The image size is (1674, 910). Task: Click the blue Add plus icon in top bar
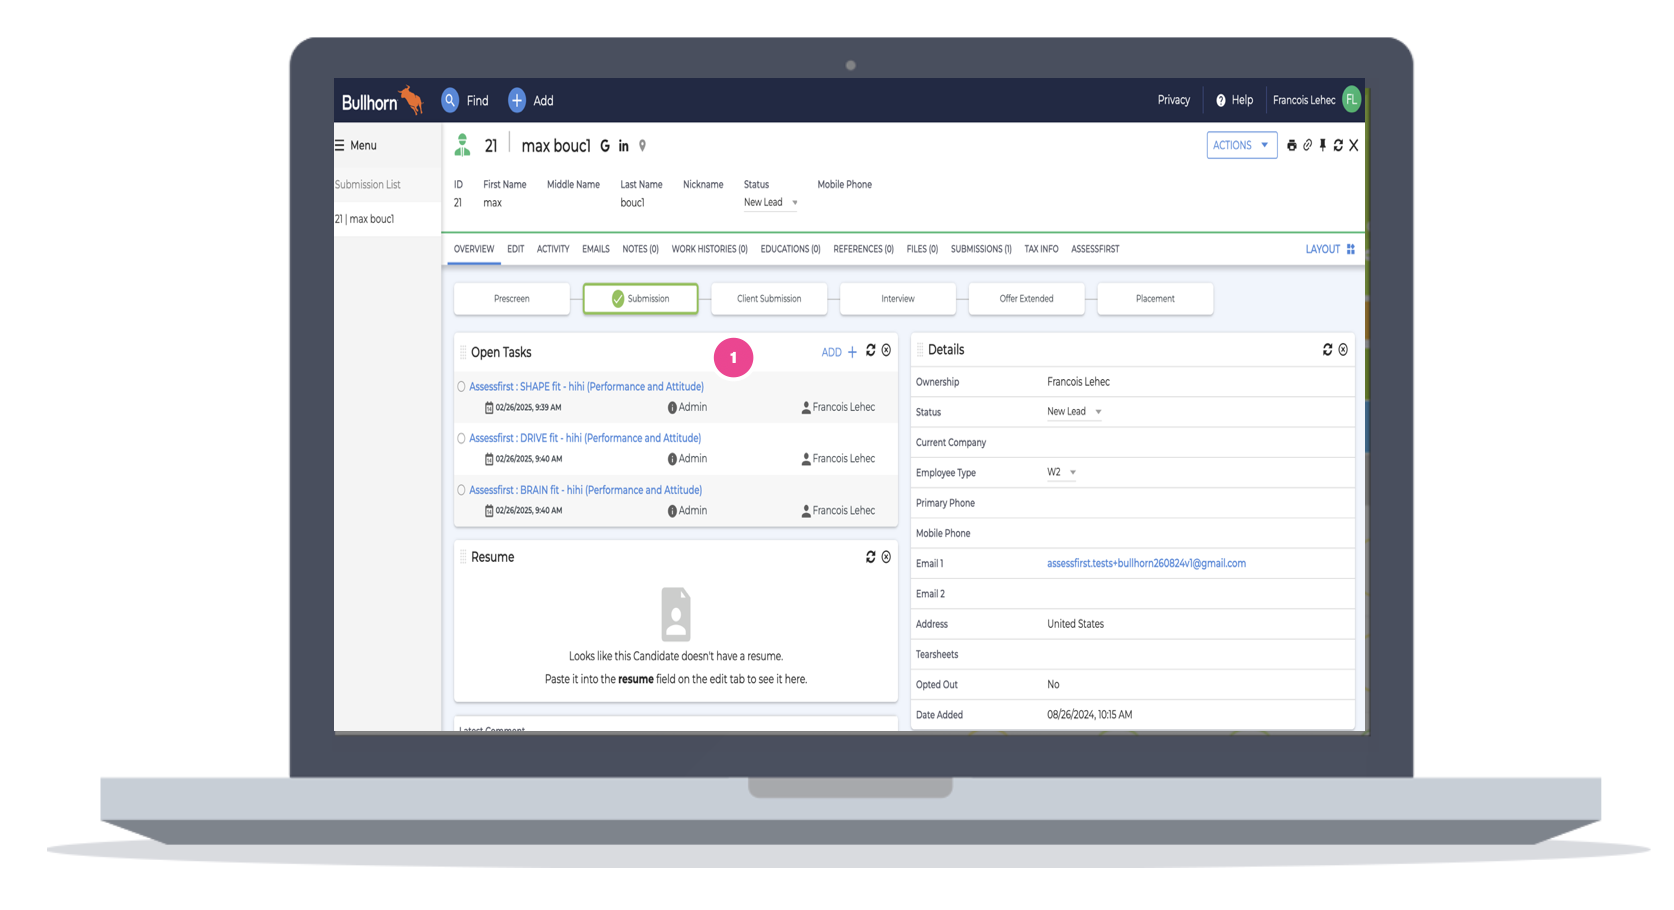click(x=517, y=100)
